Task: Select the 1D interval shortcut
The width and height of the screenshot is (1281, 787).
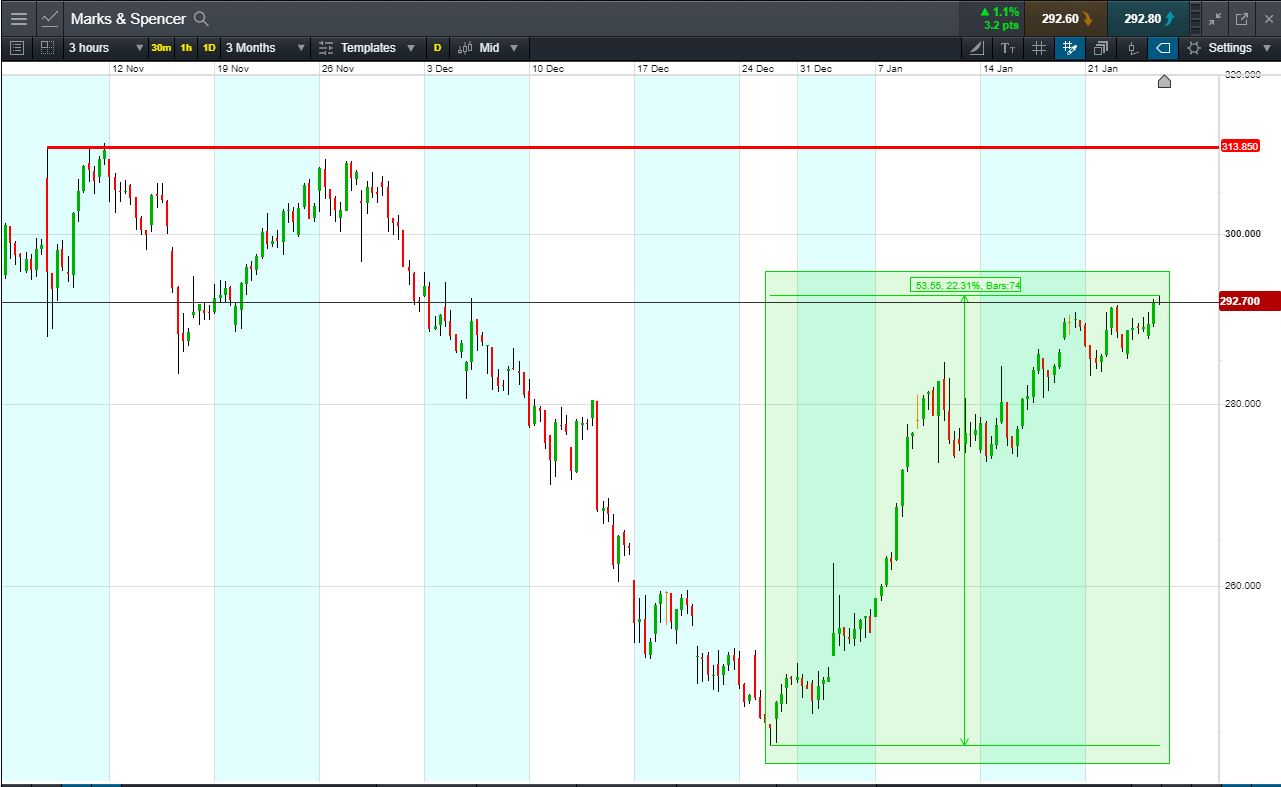Action: (x=209, y=47)
